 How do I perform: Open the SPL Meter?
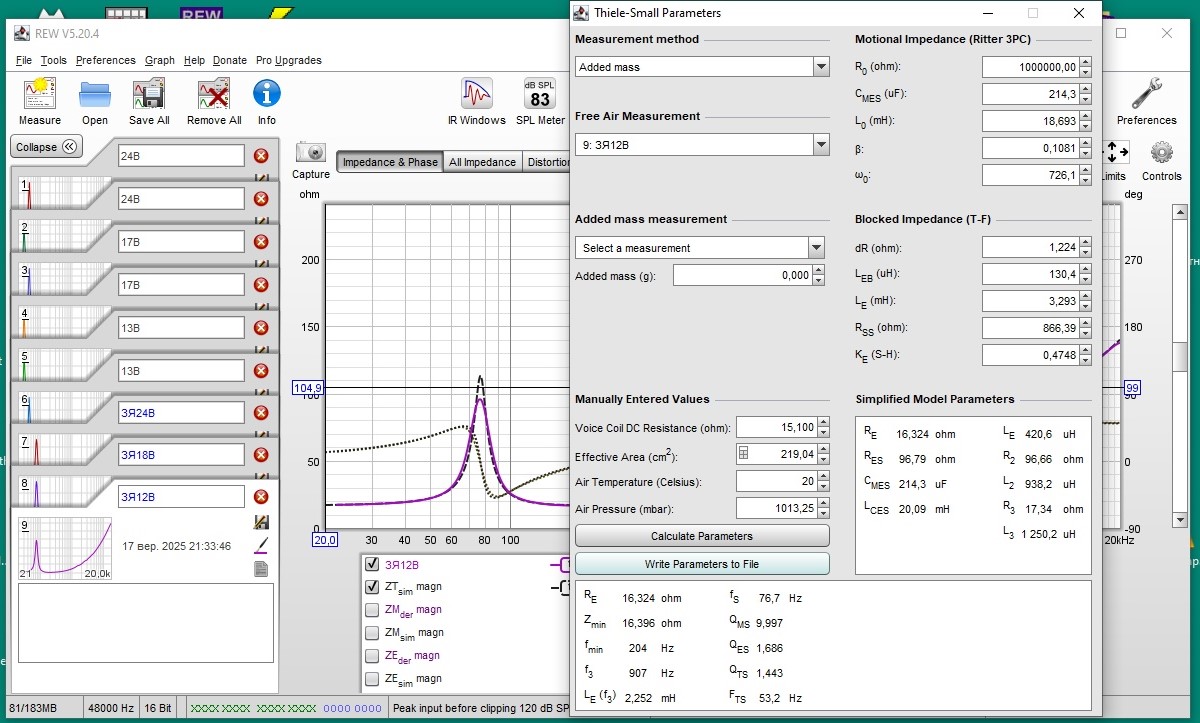(540, 96)
